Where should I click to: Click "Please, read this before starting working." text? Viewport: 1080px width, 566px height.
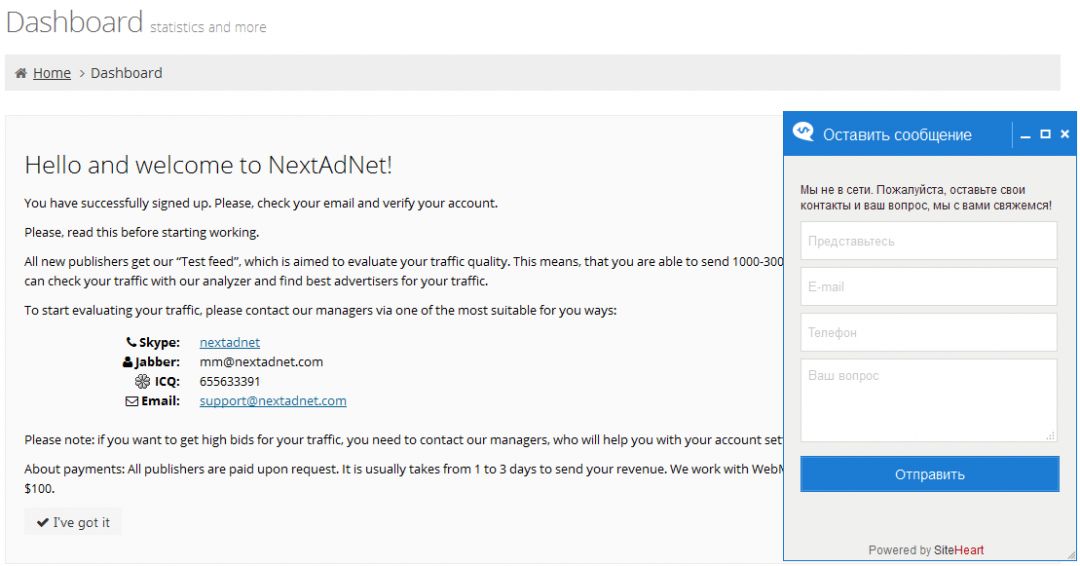(x=142, y=232)
